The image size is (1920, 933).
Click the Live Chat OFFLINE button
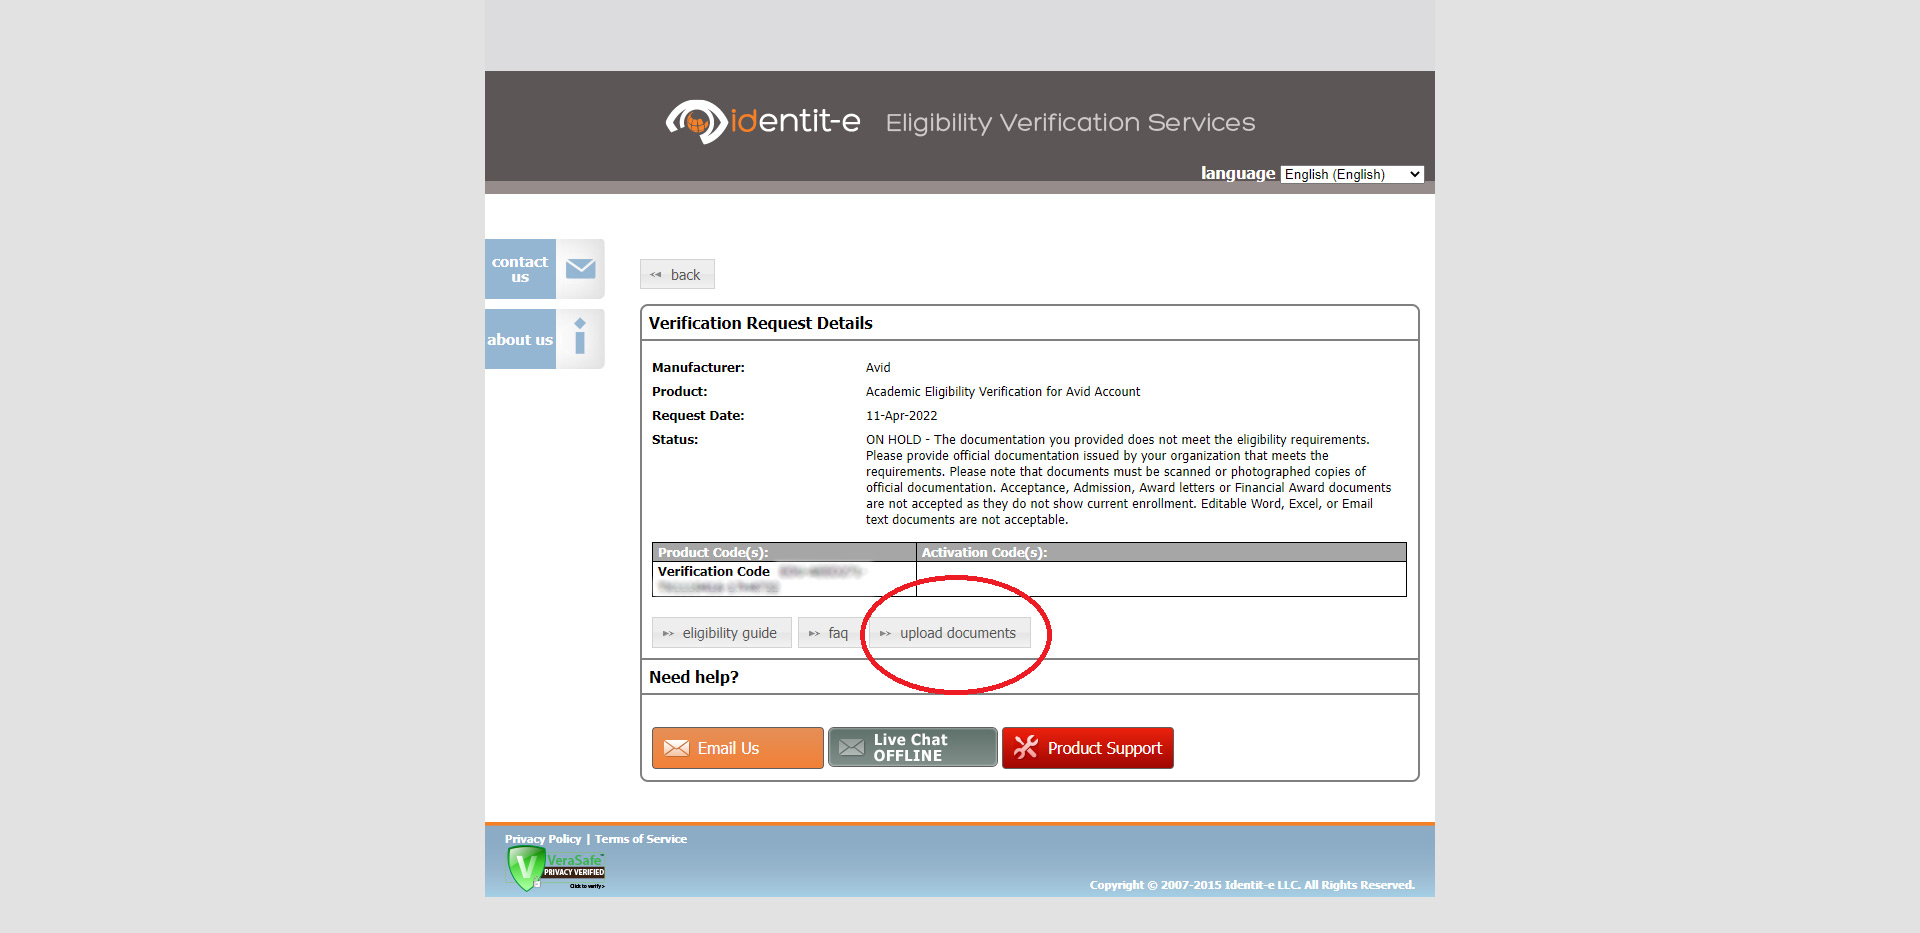point(913,748)
